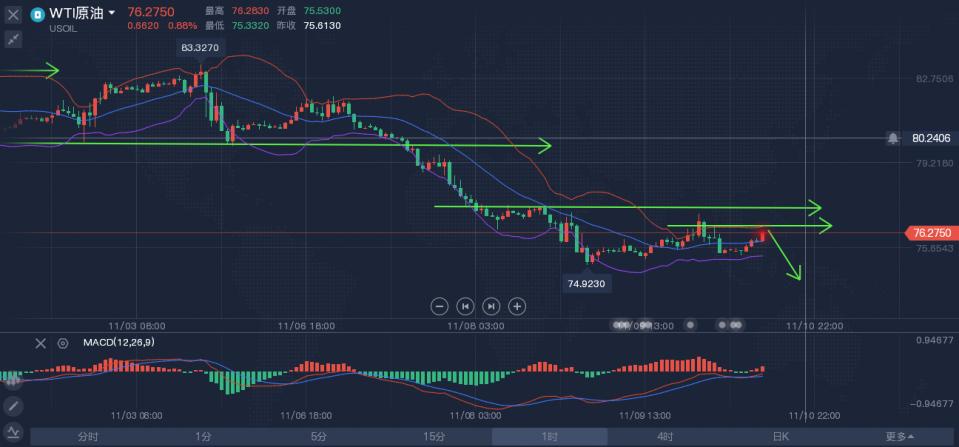Switch to the 15分 timeframe tab
Viewport: 959px width, 447px height.
(433, 437)
